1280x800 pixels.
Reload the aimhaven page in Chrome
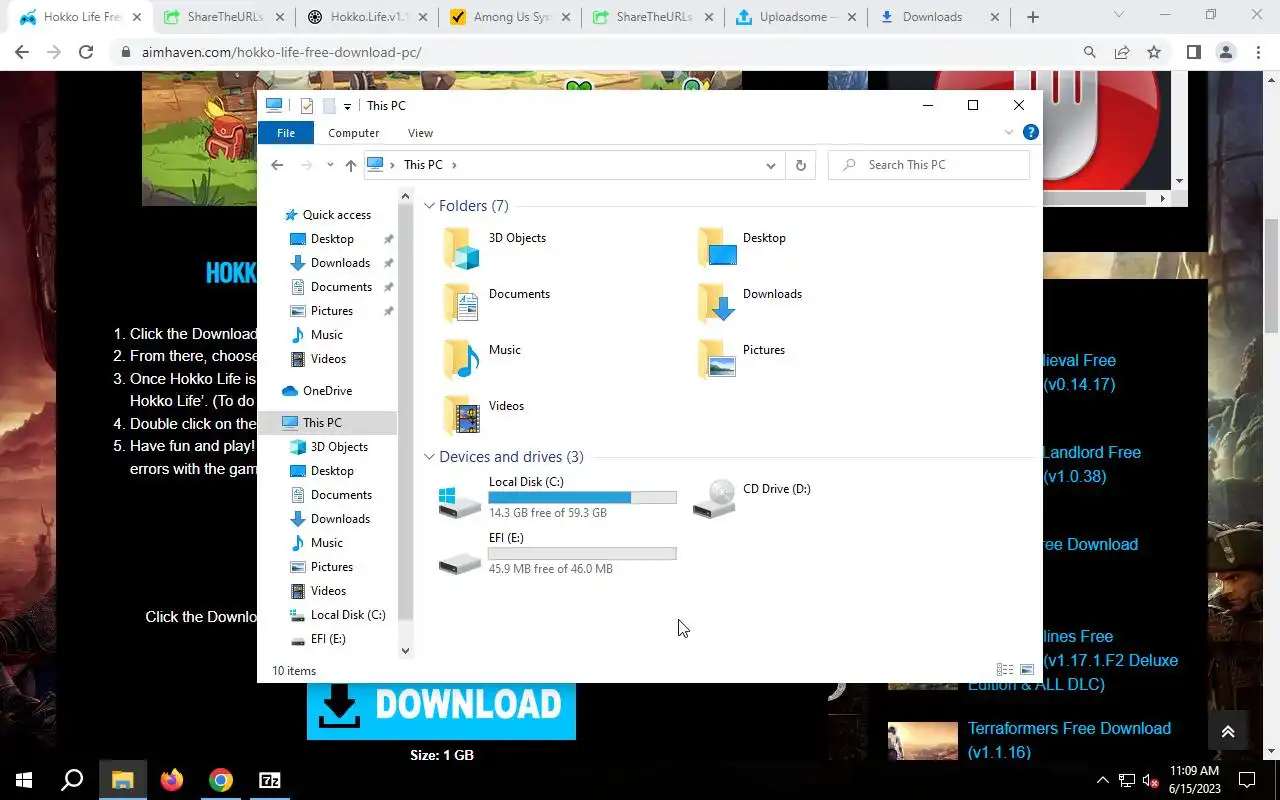coord(86,52)
